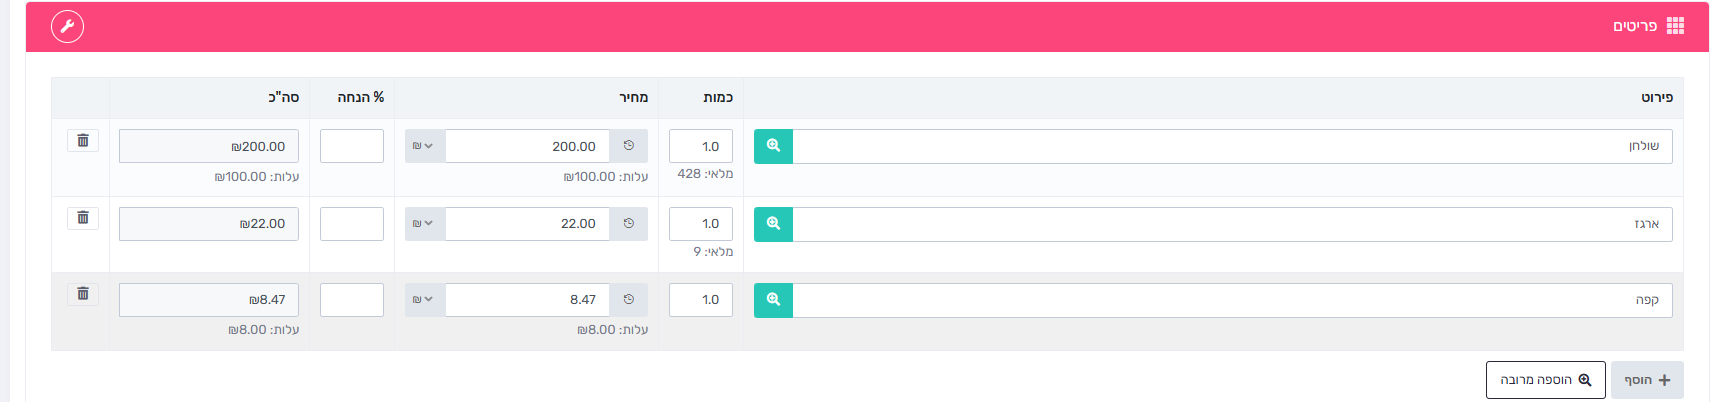1721x402 pixels.
Task: Click the total field showing ₪200.00
Action: 209,146
